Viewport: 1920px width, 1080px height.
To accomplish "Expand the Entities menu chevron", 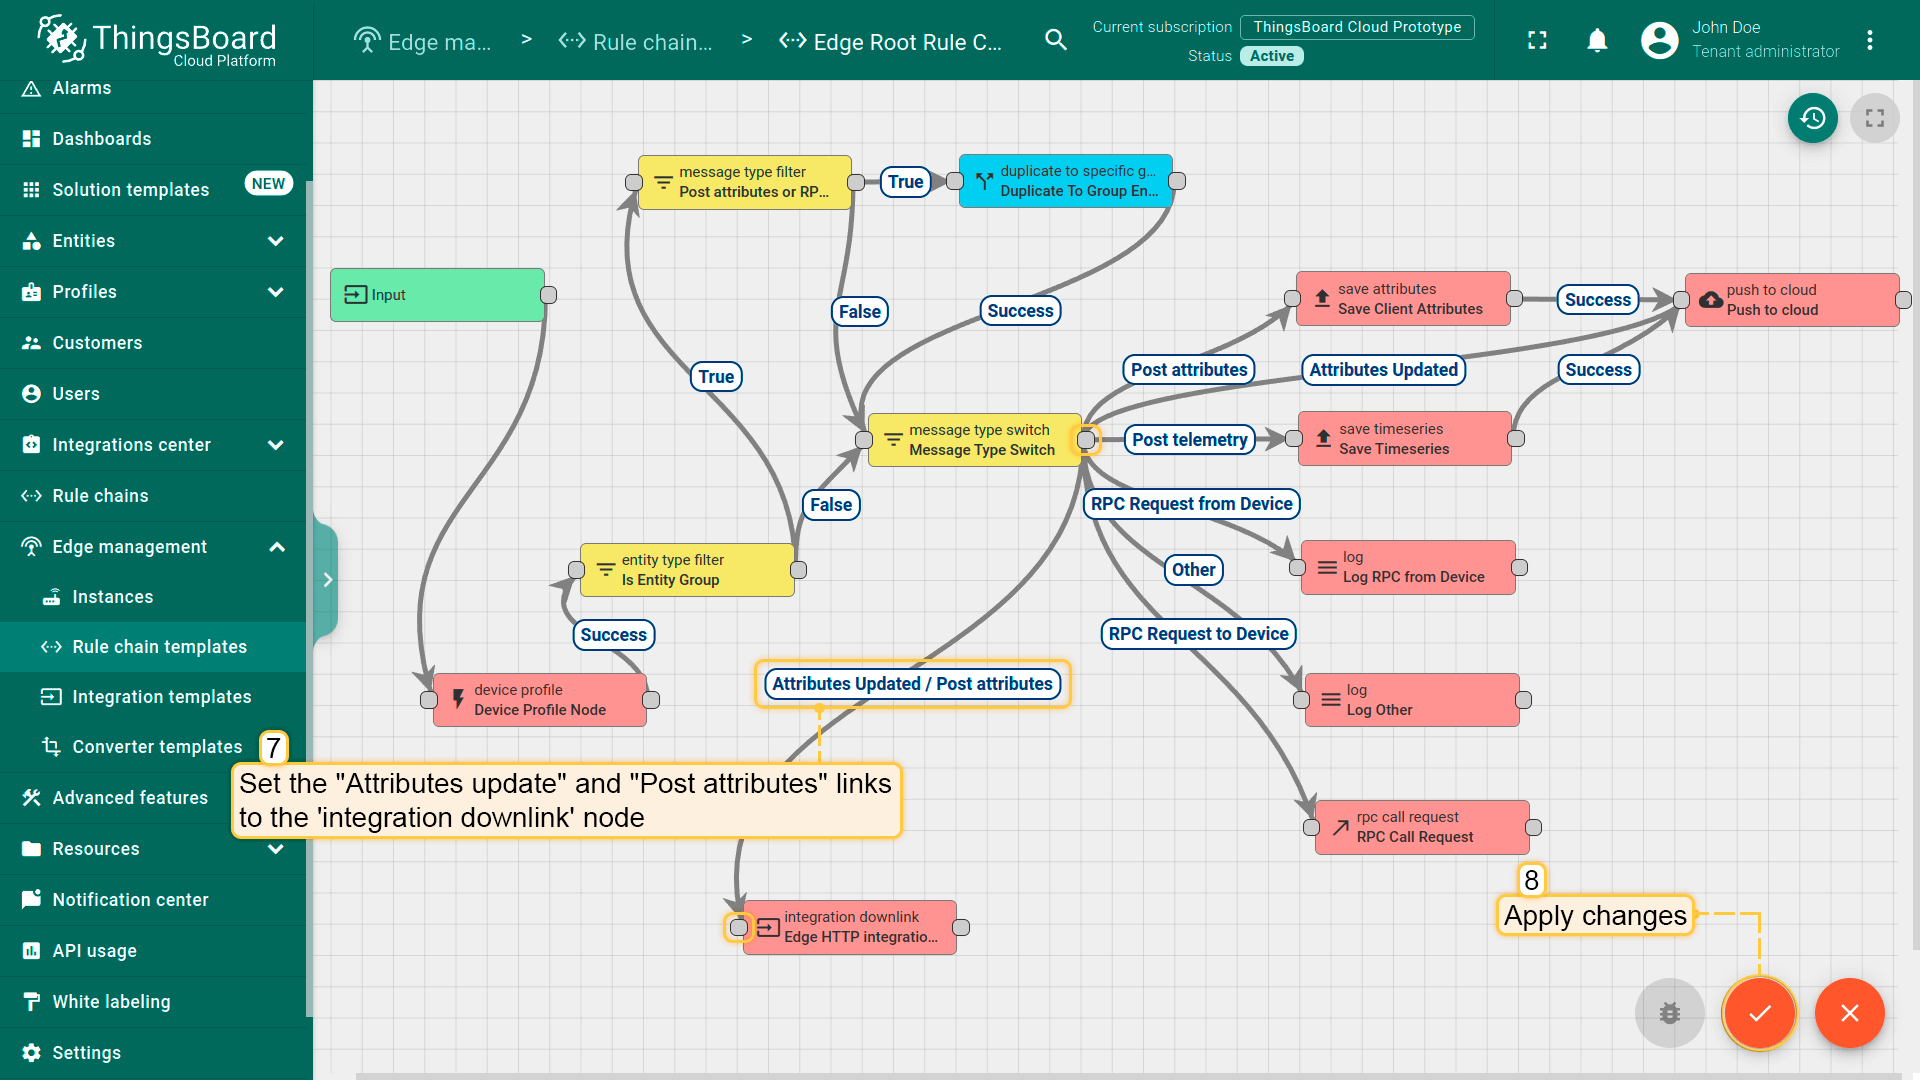I will click(276, 241).
